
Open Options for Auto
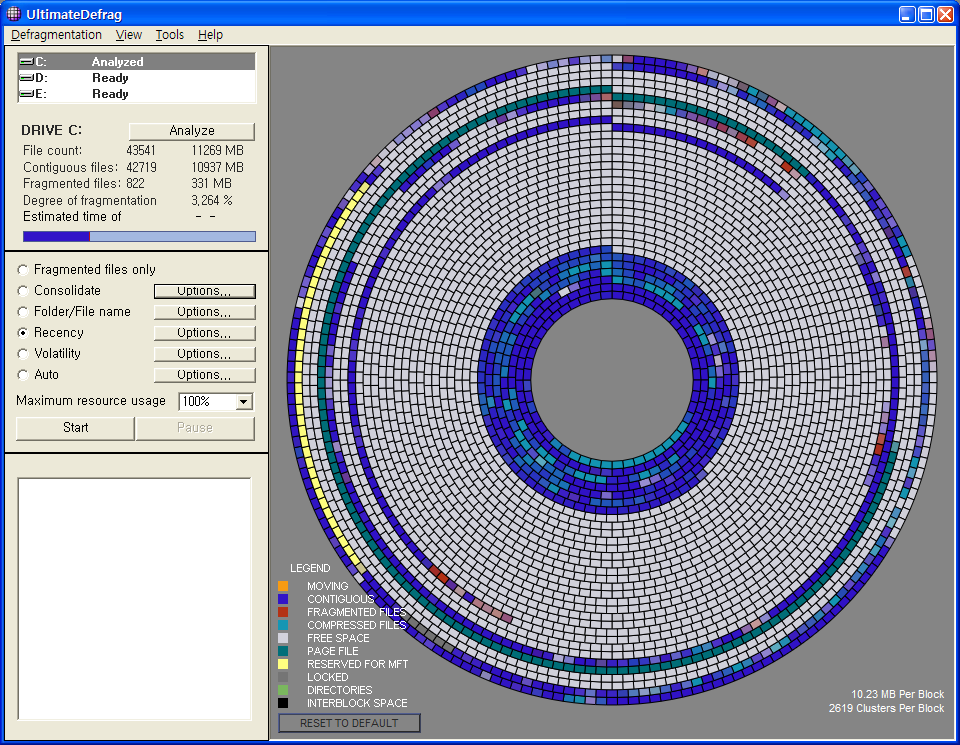204,375
